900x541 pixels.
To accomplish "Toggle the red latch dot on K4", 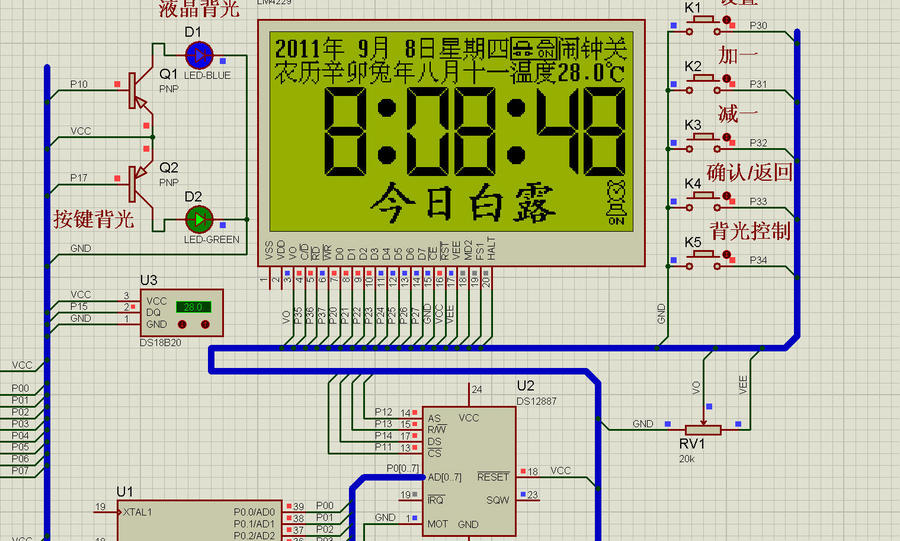I will [727, 198].
